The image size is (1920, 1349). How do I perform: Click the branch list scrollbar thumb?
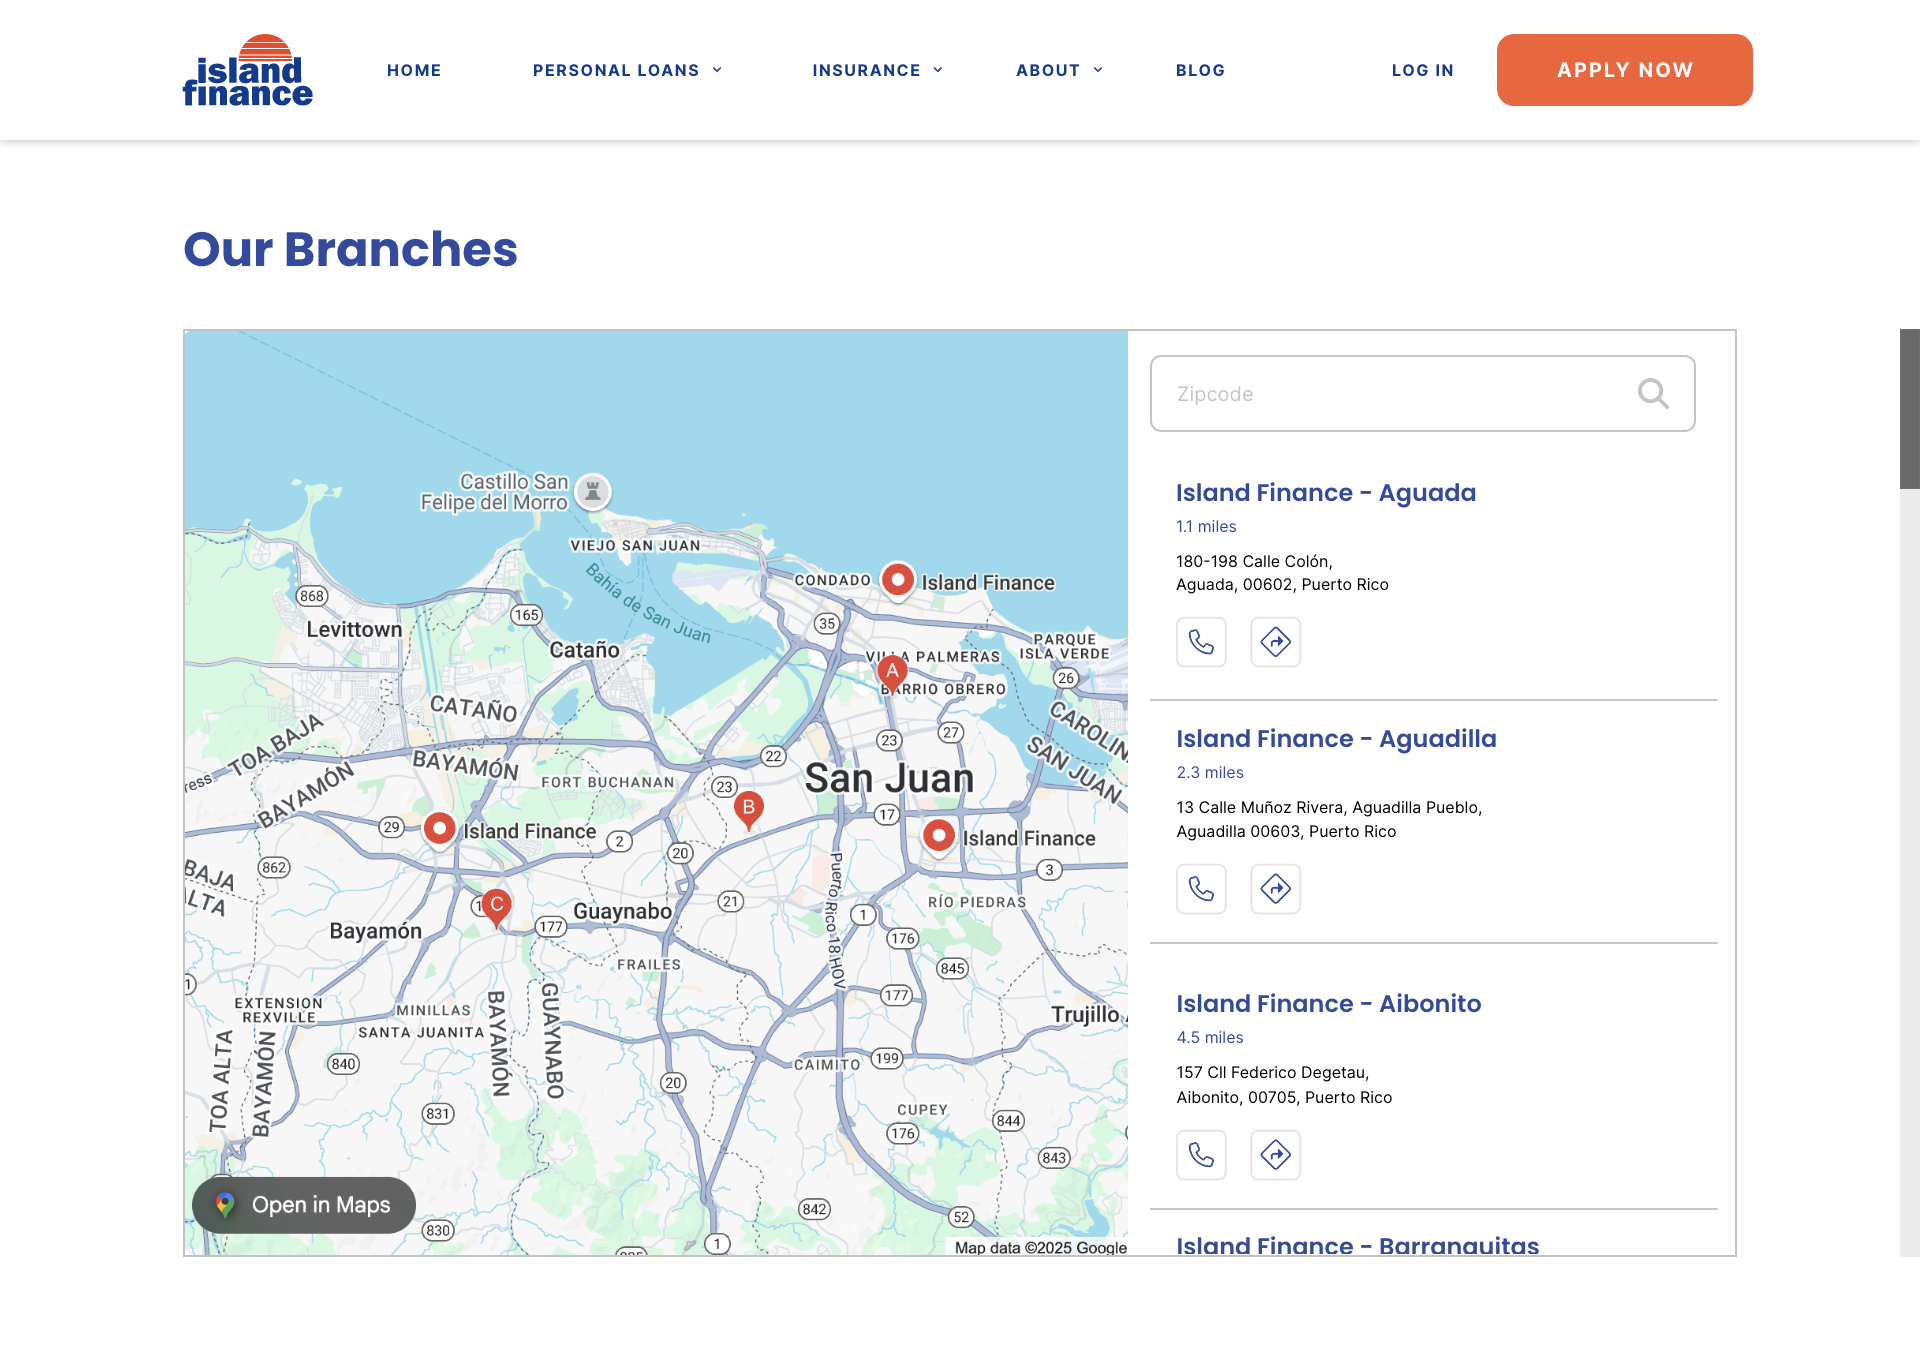click(1909, 408)
